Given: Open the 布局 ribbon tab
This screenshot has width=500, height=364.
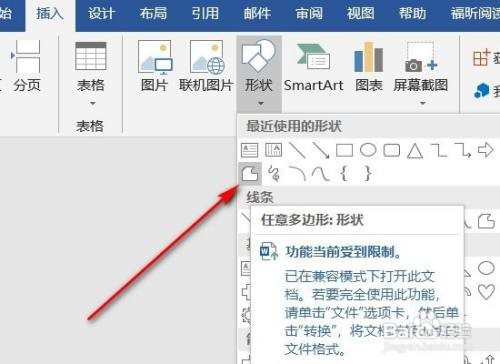Looking at the screenshot, I should [x=153, y=14].
